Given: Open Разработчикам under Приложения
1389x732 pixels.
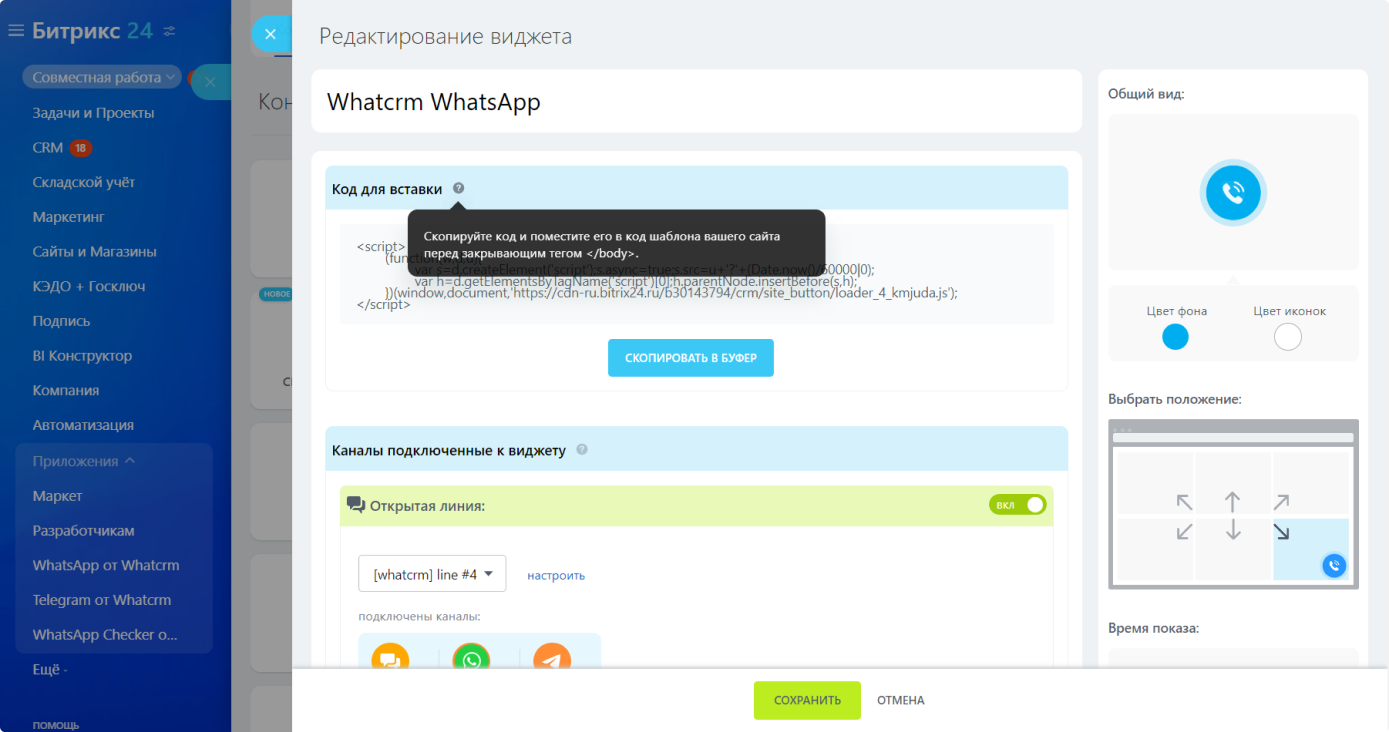Looking at the screenshot, I should tap(83, 531).
